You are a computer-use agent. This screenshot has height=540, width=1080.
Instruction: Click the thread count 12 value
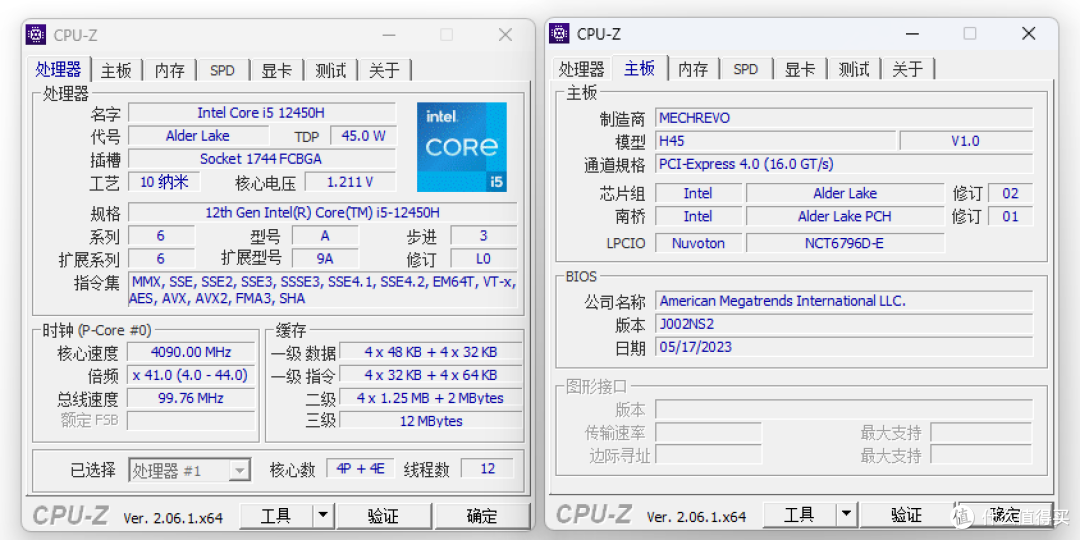click(488, 469)
